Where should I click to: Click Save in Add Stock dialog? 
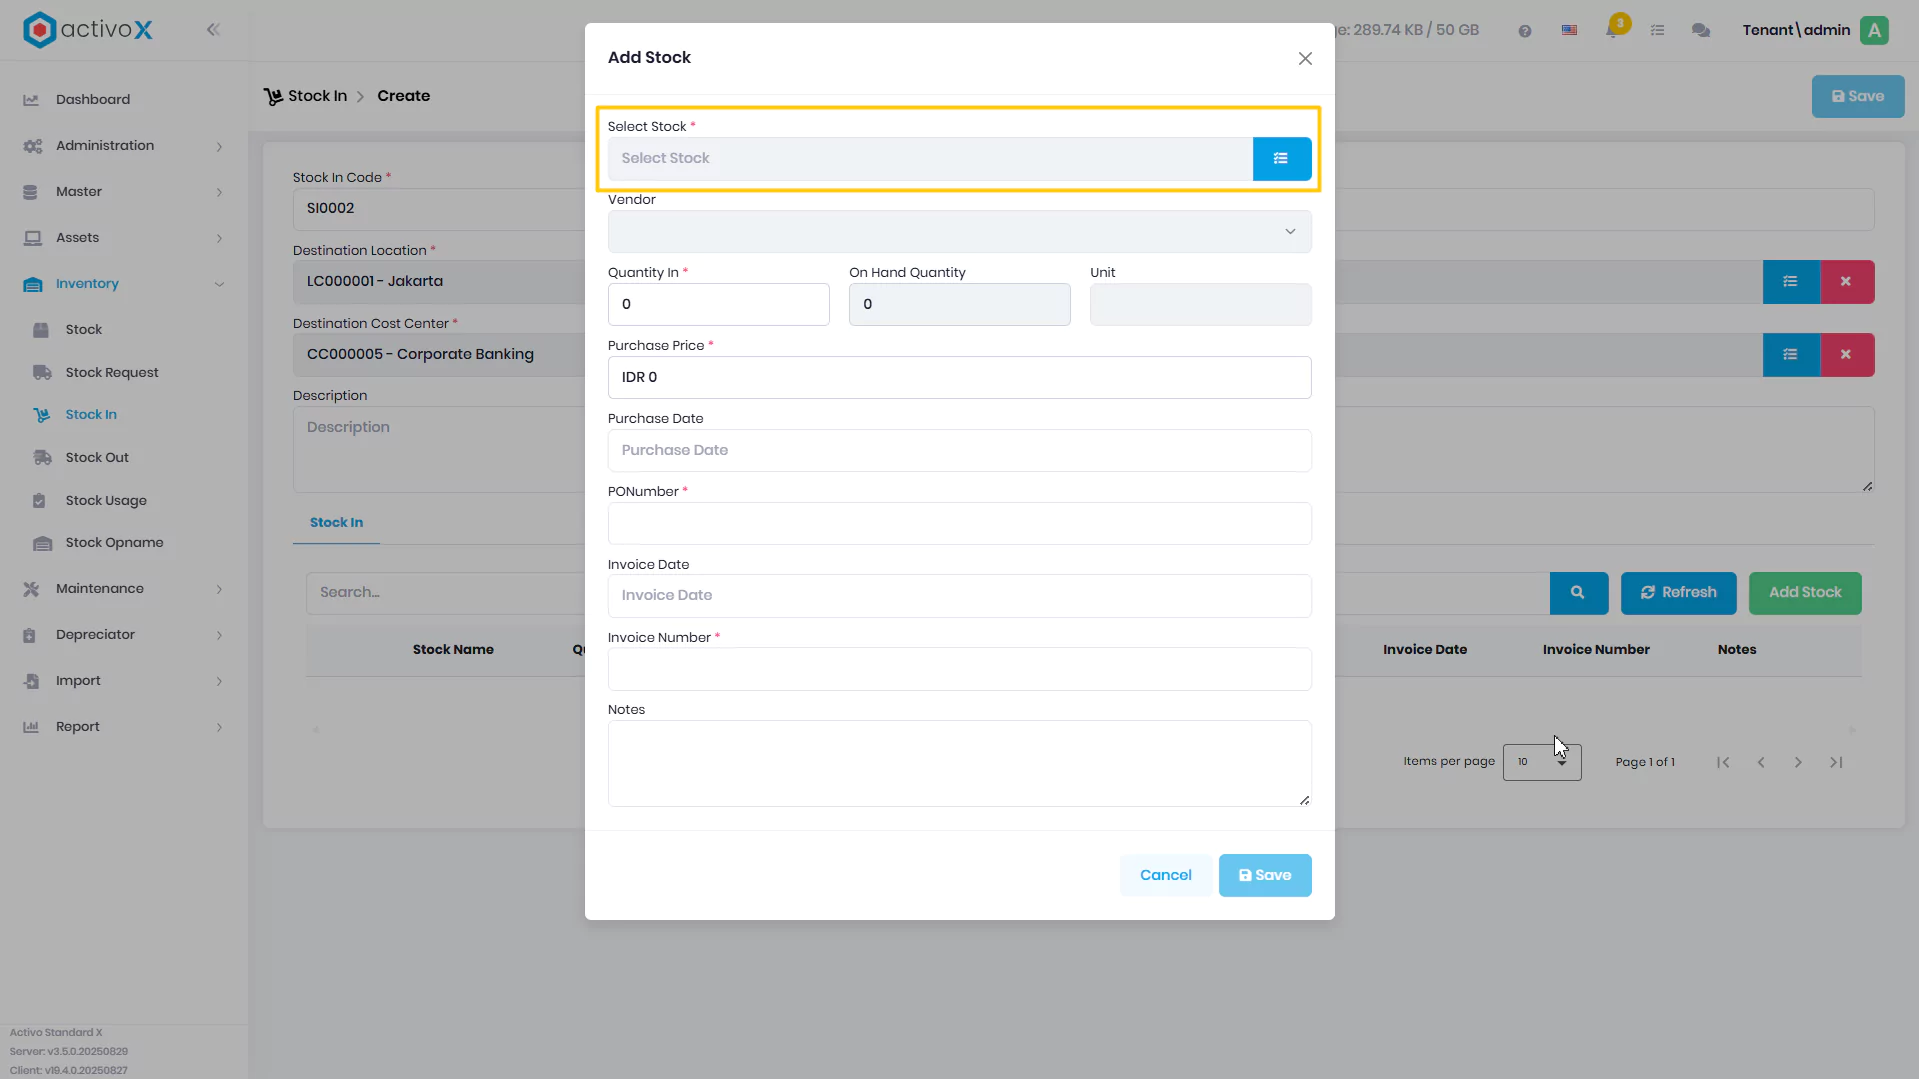pyautogui.click(x=1264, y=876)
